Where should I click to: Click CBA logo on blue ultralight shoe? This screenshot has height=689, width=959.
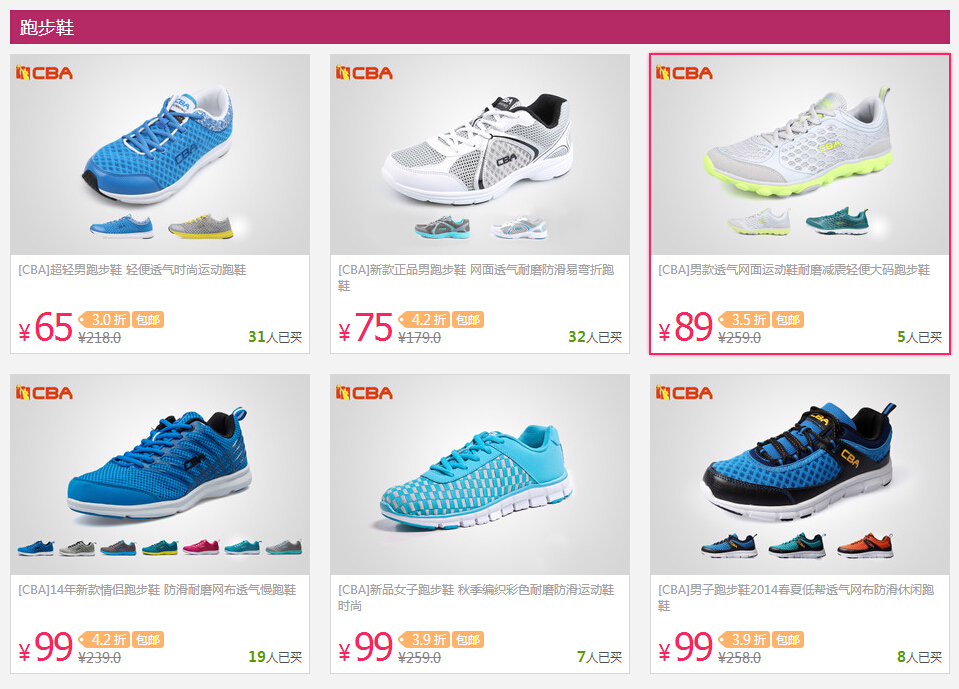(x=44, y=73)
